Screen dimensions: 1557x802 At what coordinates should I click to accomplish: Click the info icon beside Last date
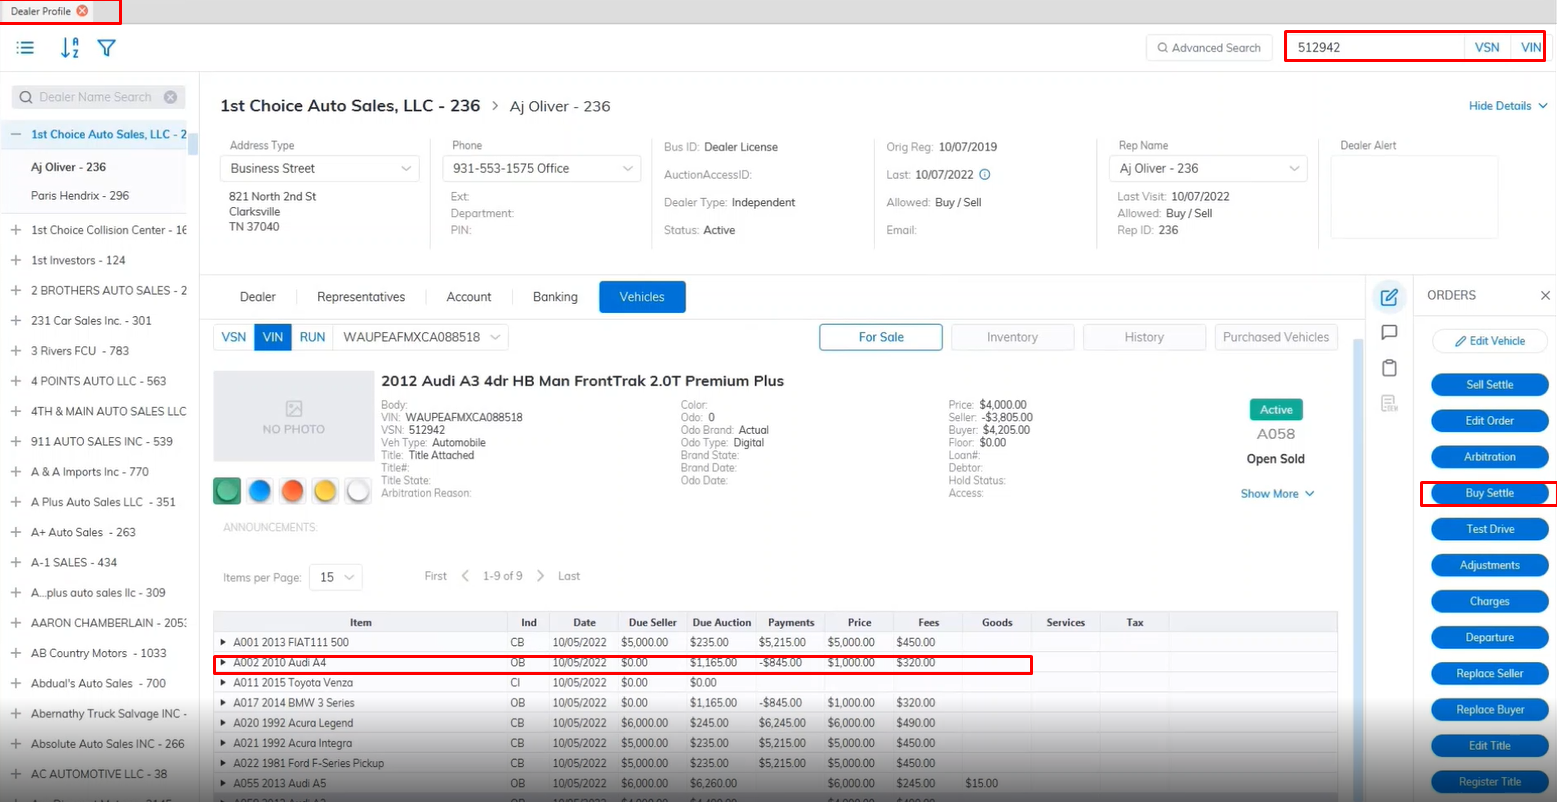[x=984, y=174]
